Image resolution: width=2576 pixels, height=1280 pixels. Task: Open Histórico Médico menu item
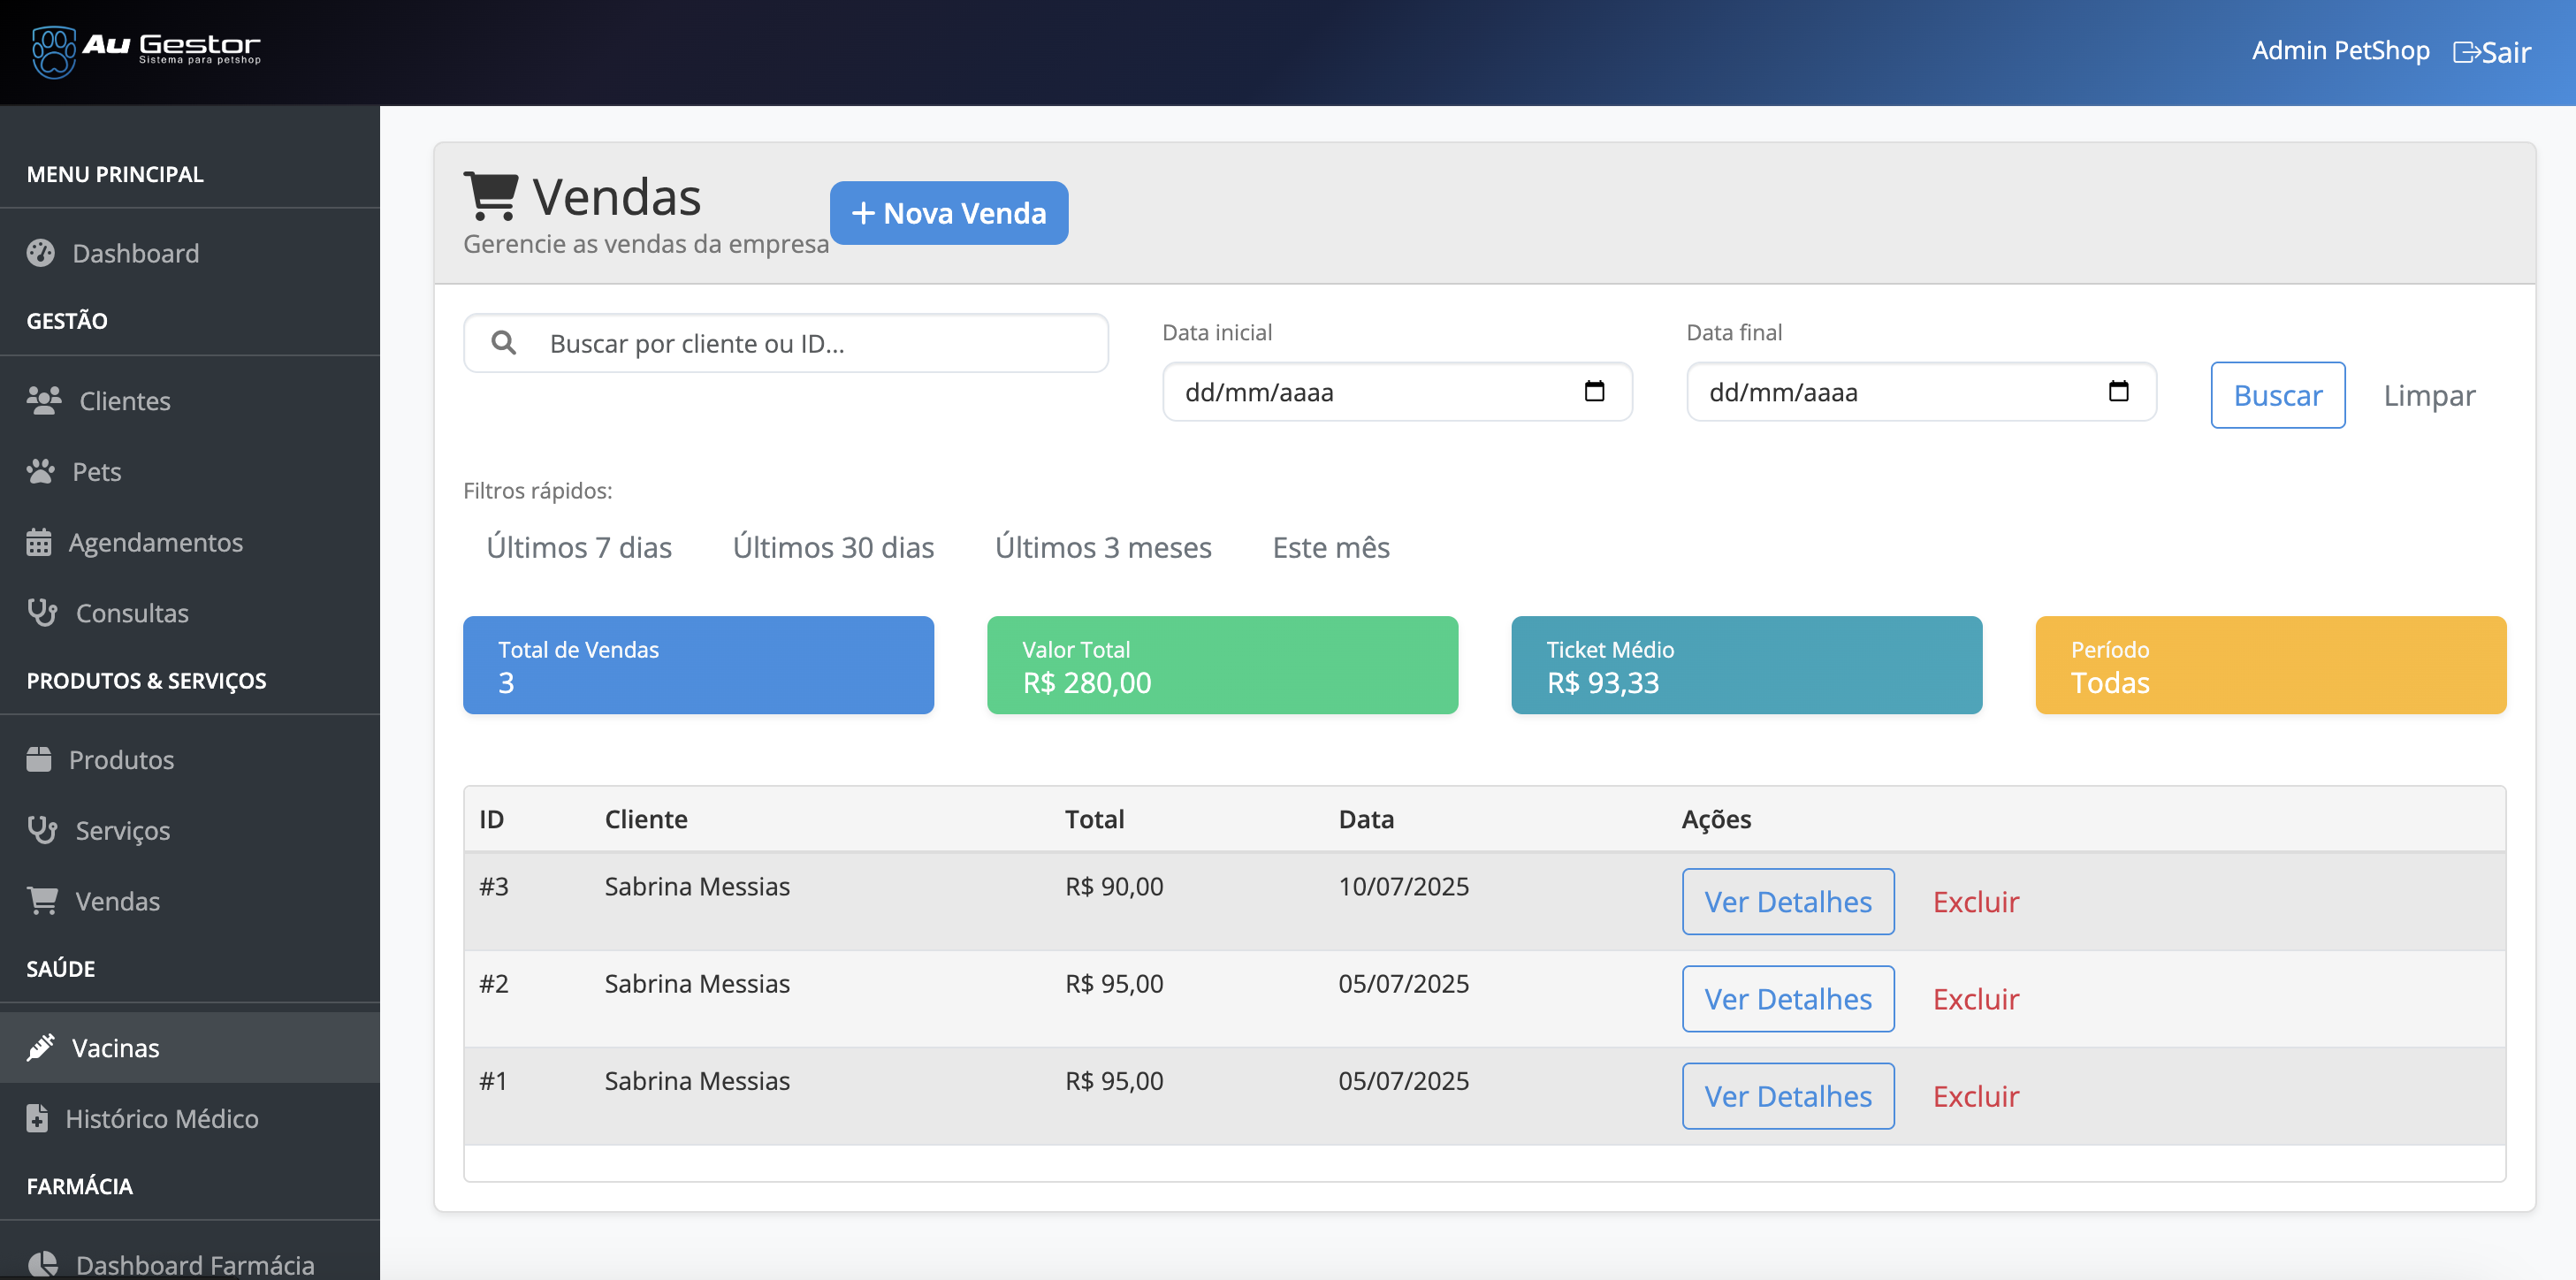pos(190,1118)
